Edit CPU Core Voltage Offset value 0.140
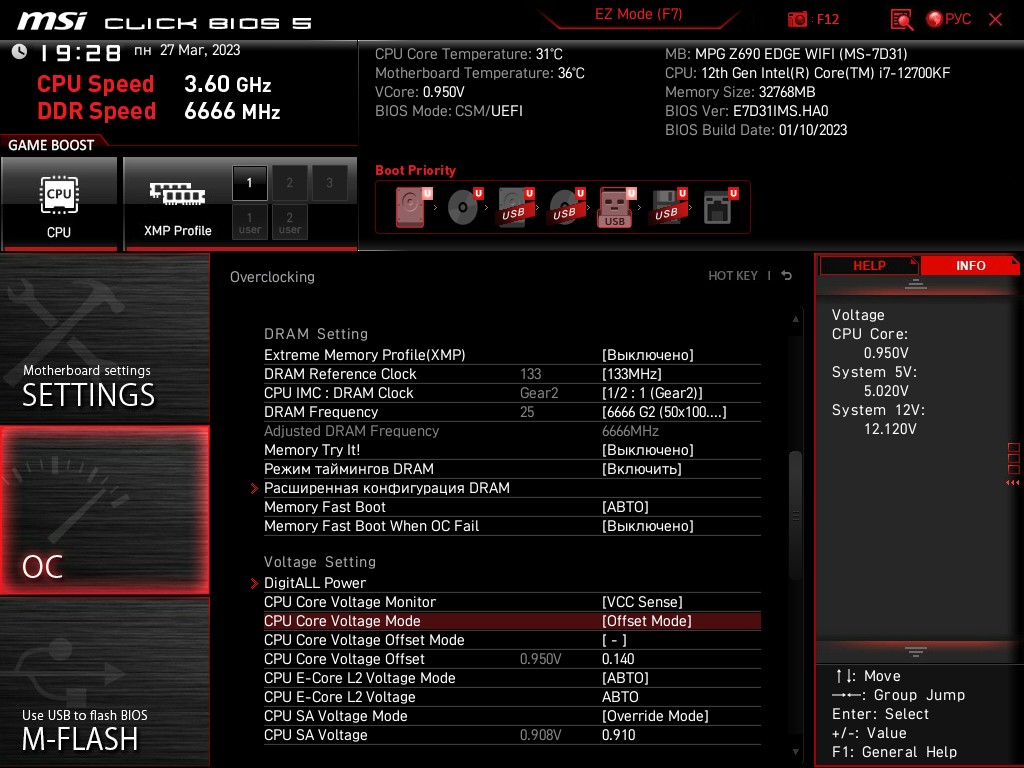This screenshot has height=768, width=1024. [618, 658]
